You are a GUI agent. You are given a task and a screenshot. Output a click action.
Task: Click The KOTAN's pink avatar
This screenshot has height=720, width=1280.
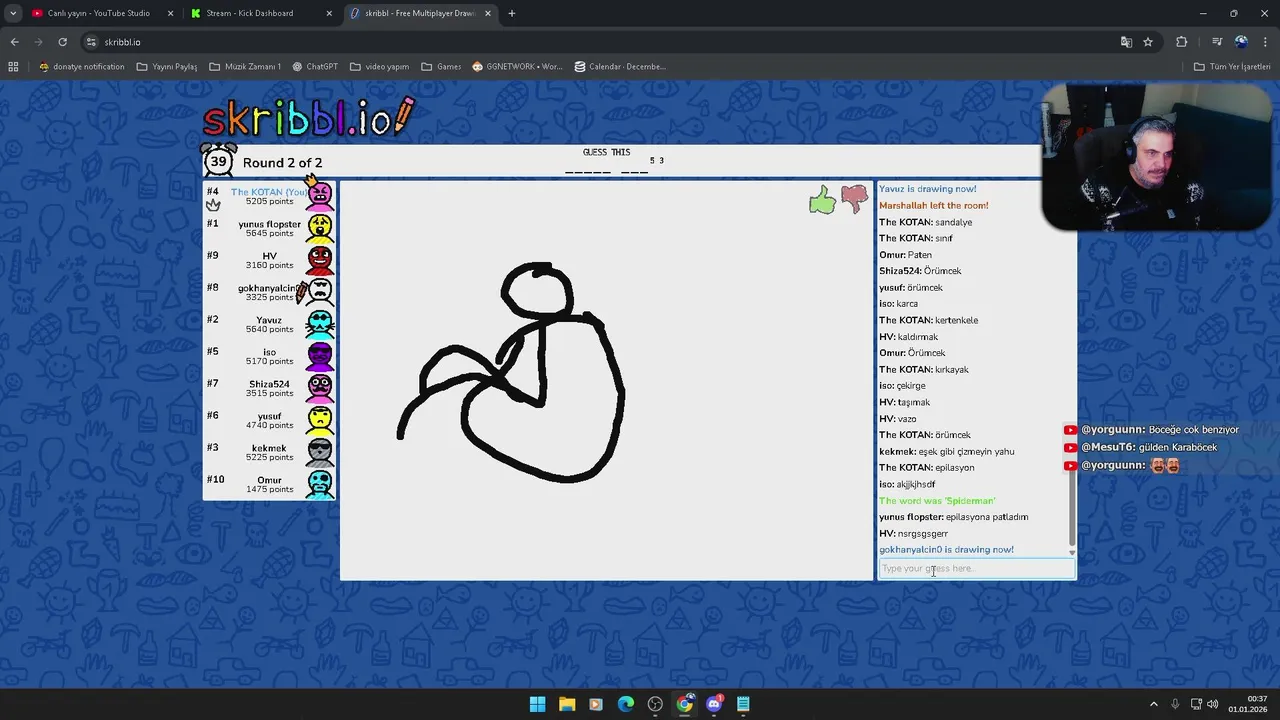point(320,195)
